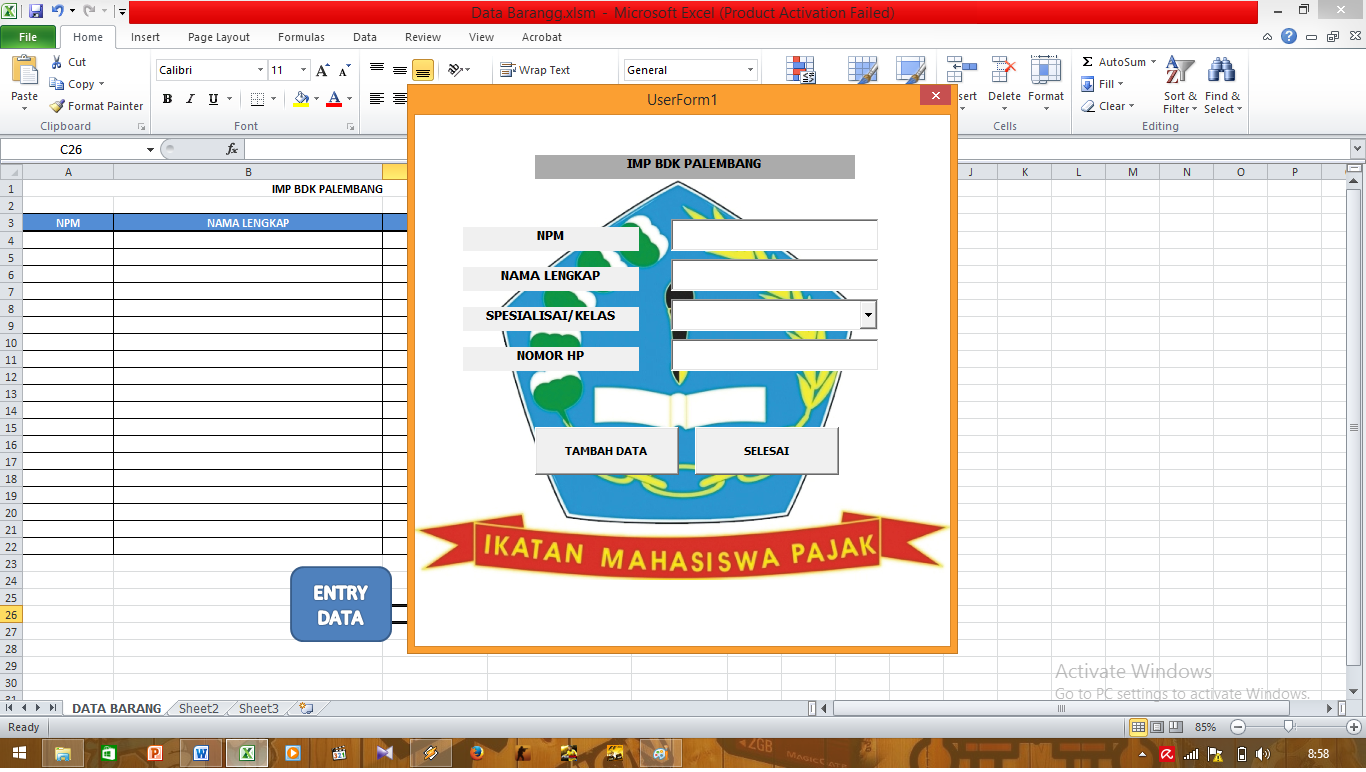Toggle Top Align in ribbon
This screenshot has width=1366, height=772.
(x=377, y=70)
